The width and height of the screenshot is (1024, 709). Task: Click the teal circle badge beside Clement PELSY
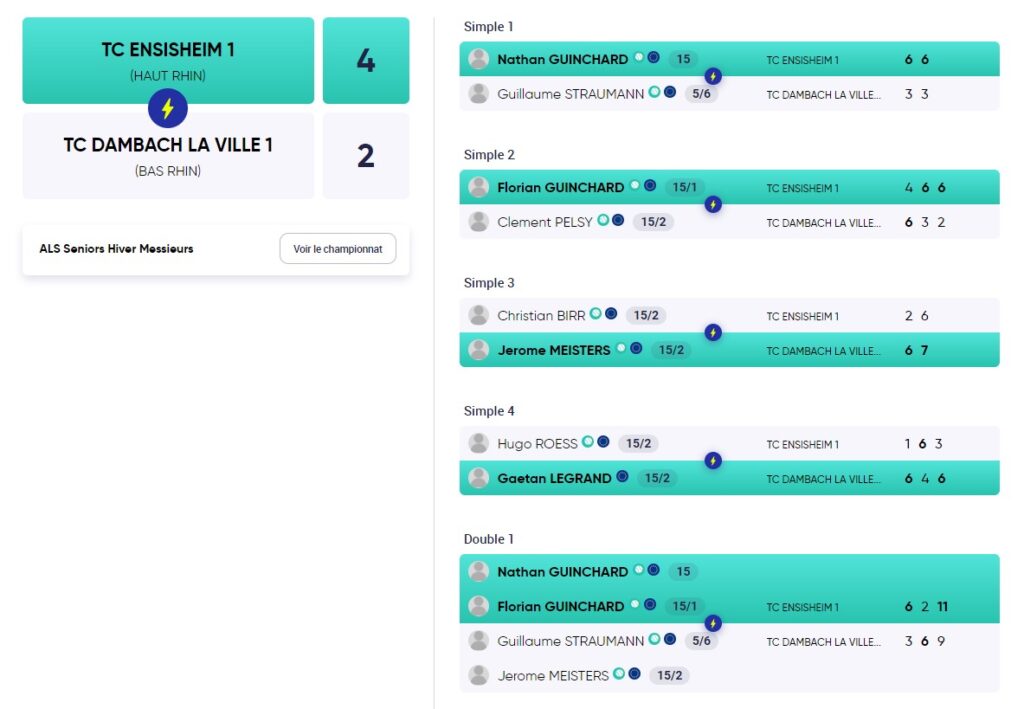point(603,220)
